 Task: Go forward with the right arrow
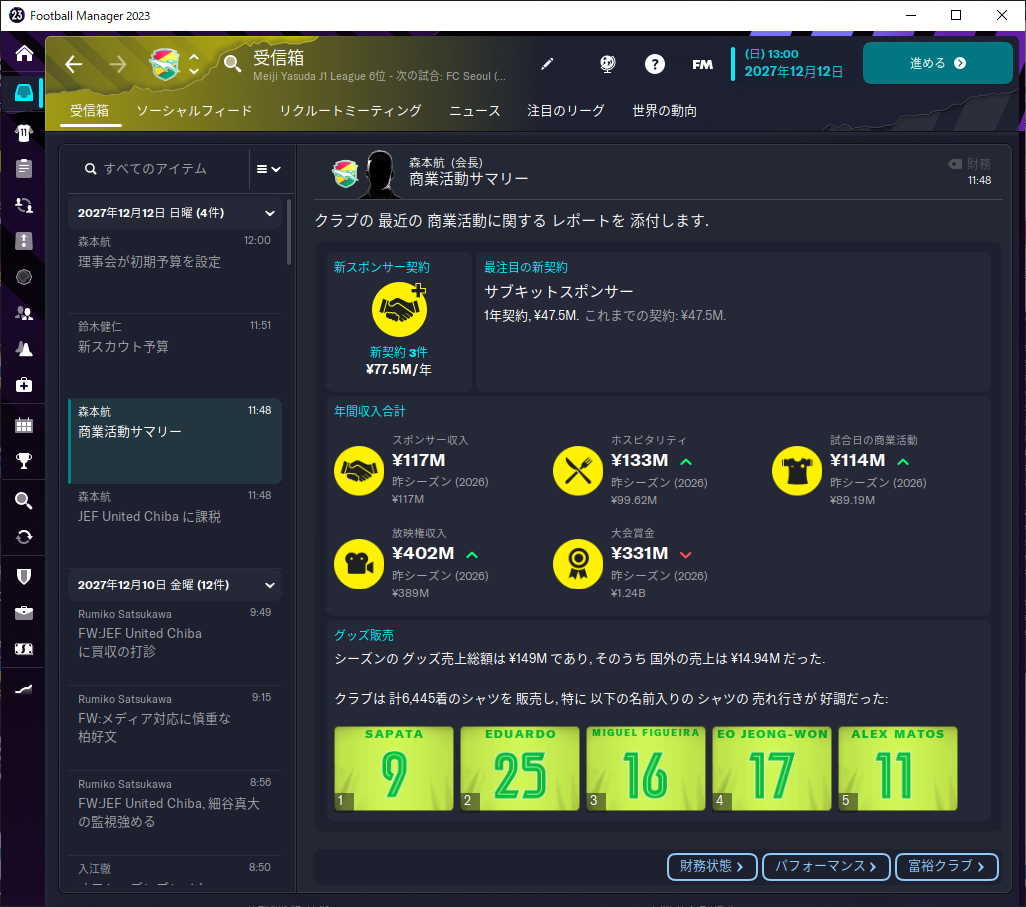(118, 64)
